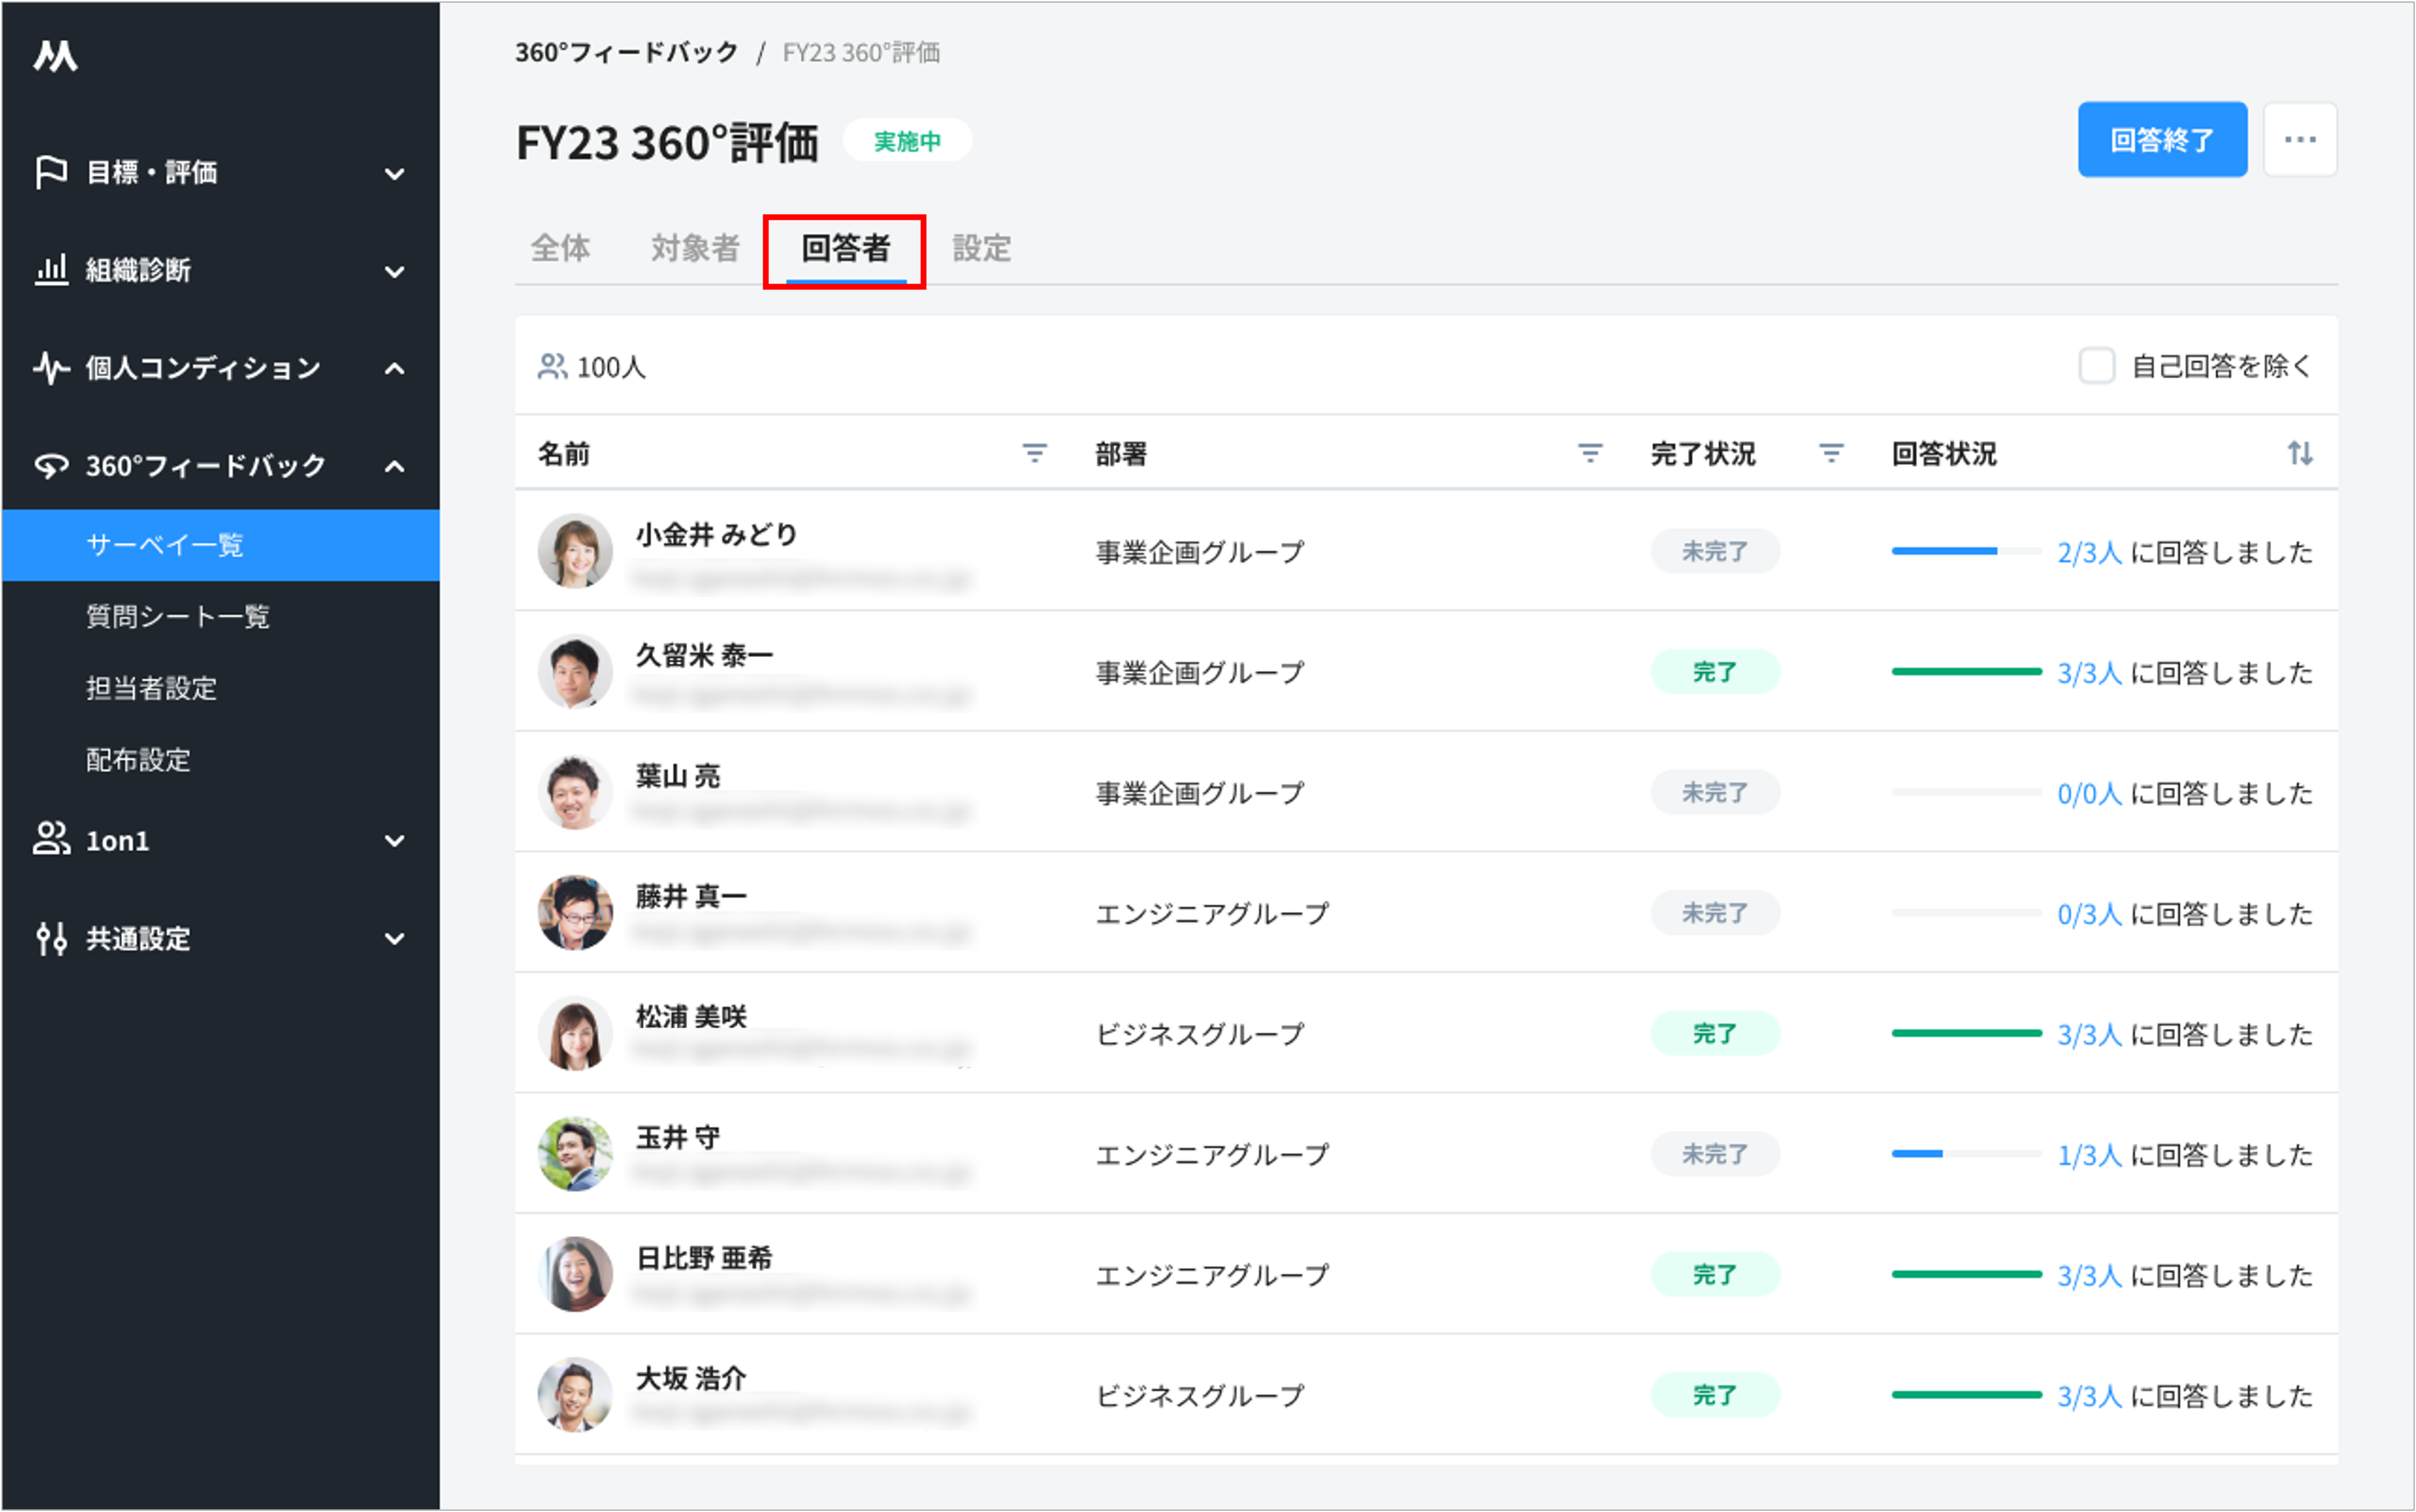The width and height of the screenshot is (2416, 1512).
Task: Expand the 目標・評価 menu chevron
Action: tap(395, 174)
